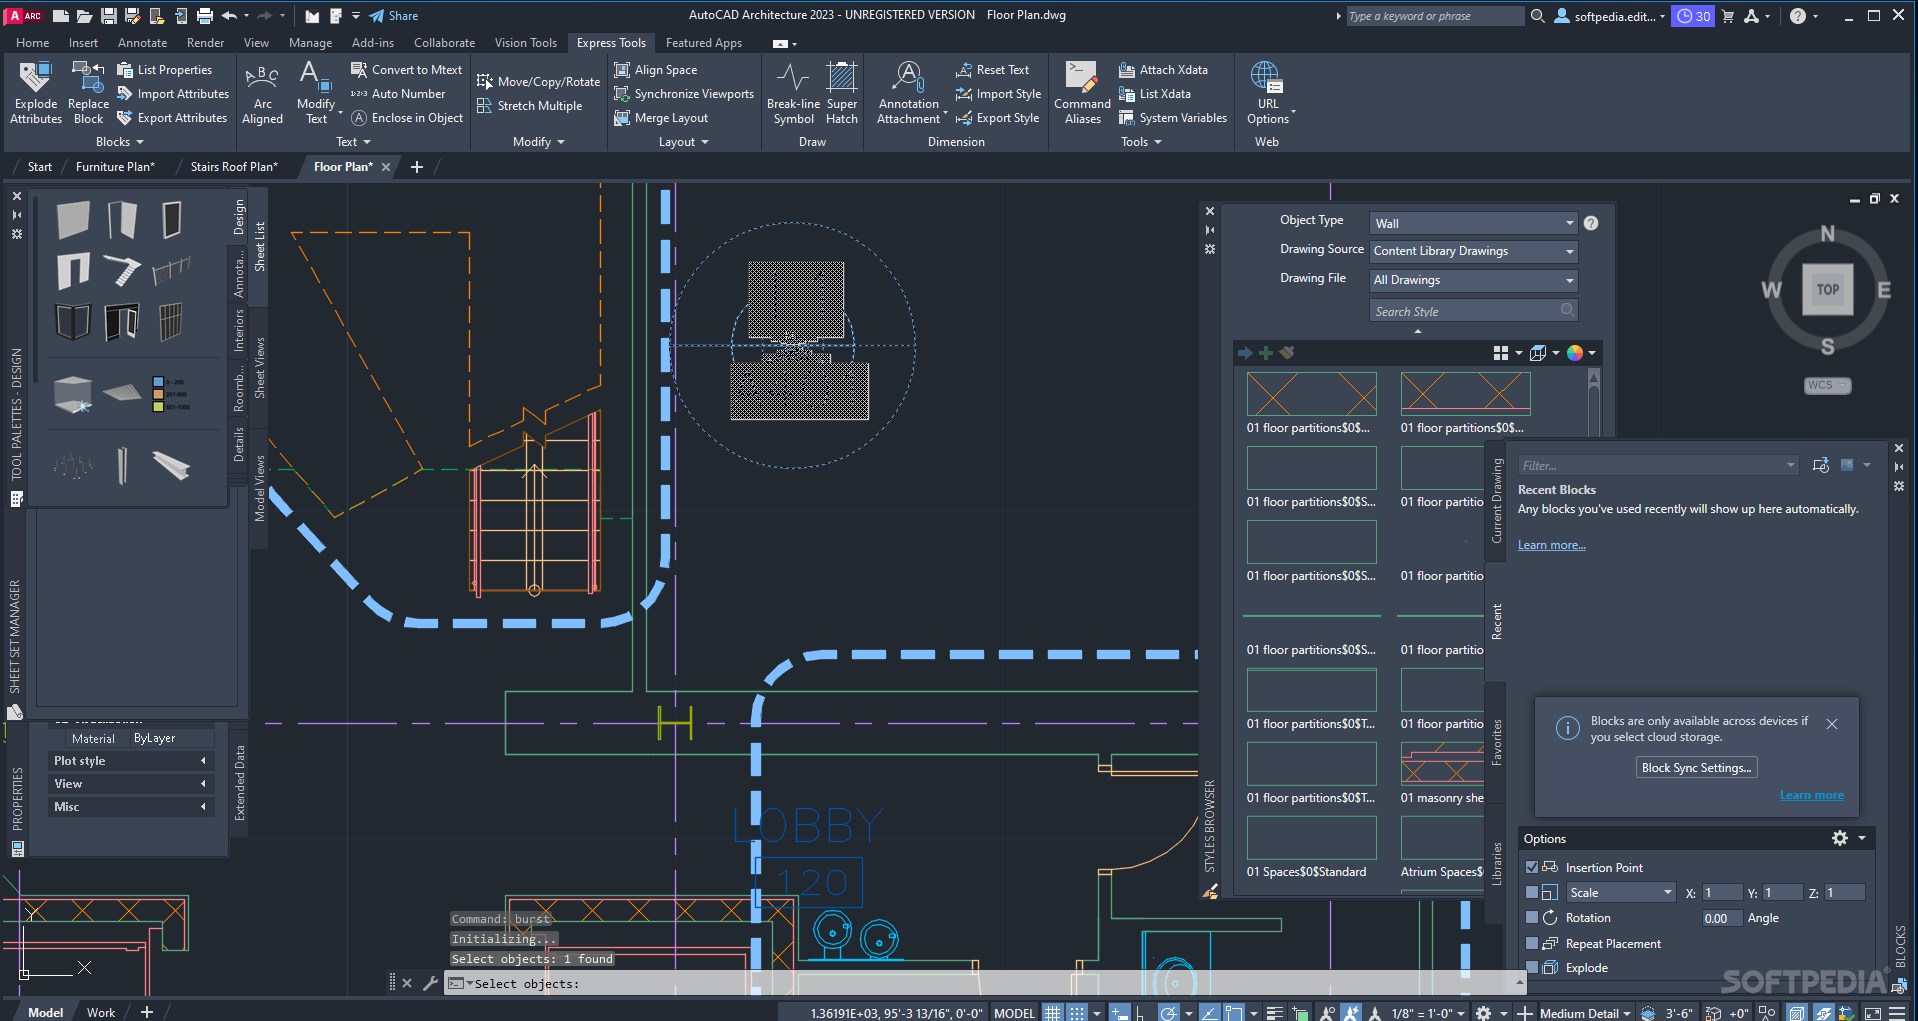Viewport: 1918px width, 1021px height.
Task: Toggle Explode checkbox in Blocks options
Action: [x=1532, y=967]
